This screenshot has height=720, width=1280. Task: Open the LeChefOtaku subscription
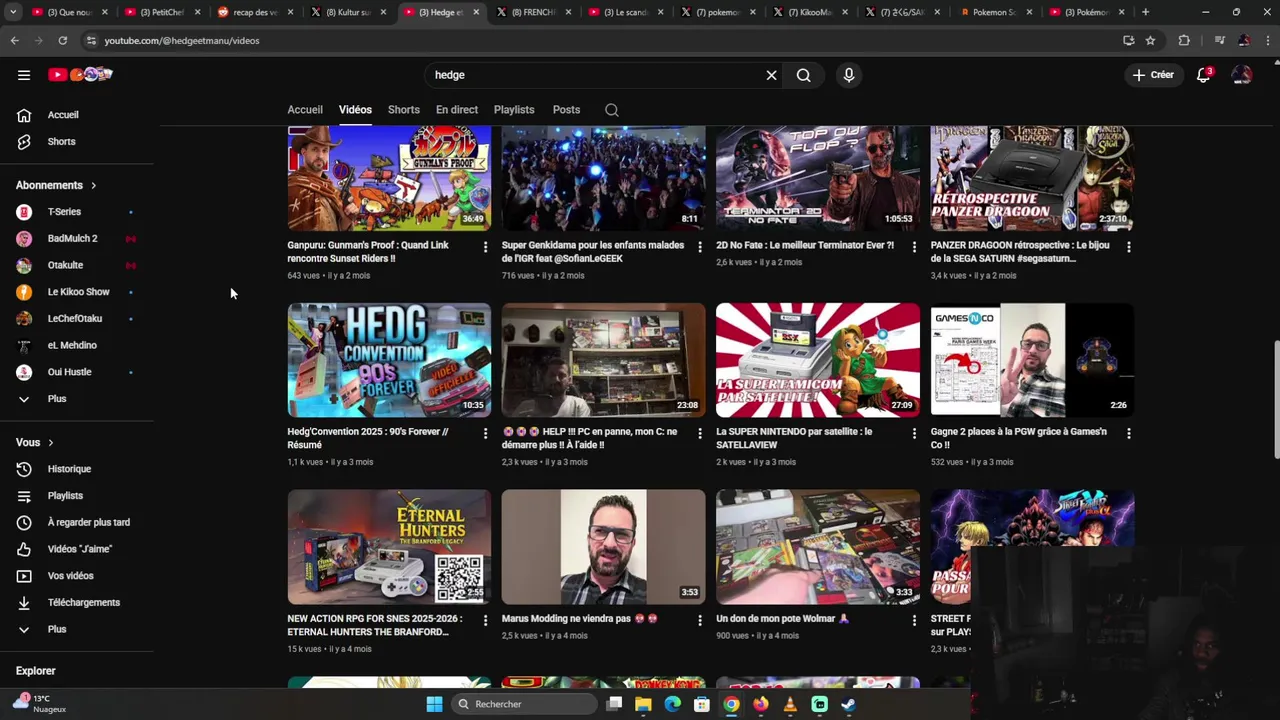77,319
